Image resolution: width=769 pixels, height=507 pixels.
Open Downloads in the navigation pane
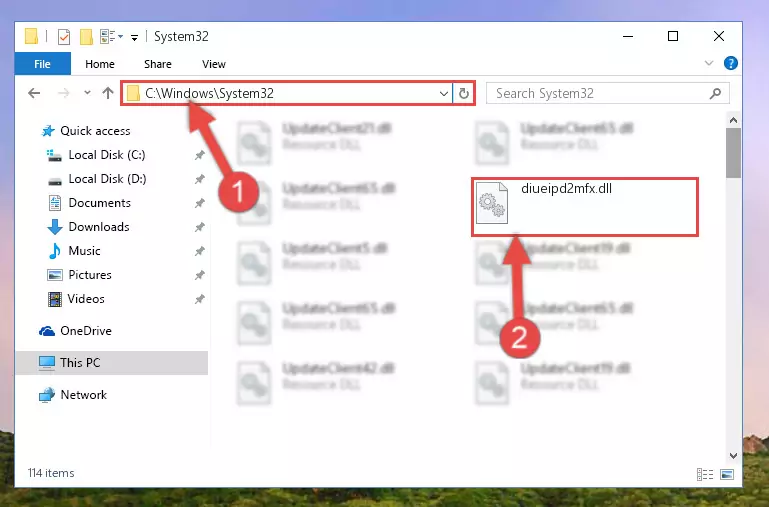(99, 227)
